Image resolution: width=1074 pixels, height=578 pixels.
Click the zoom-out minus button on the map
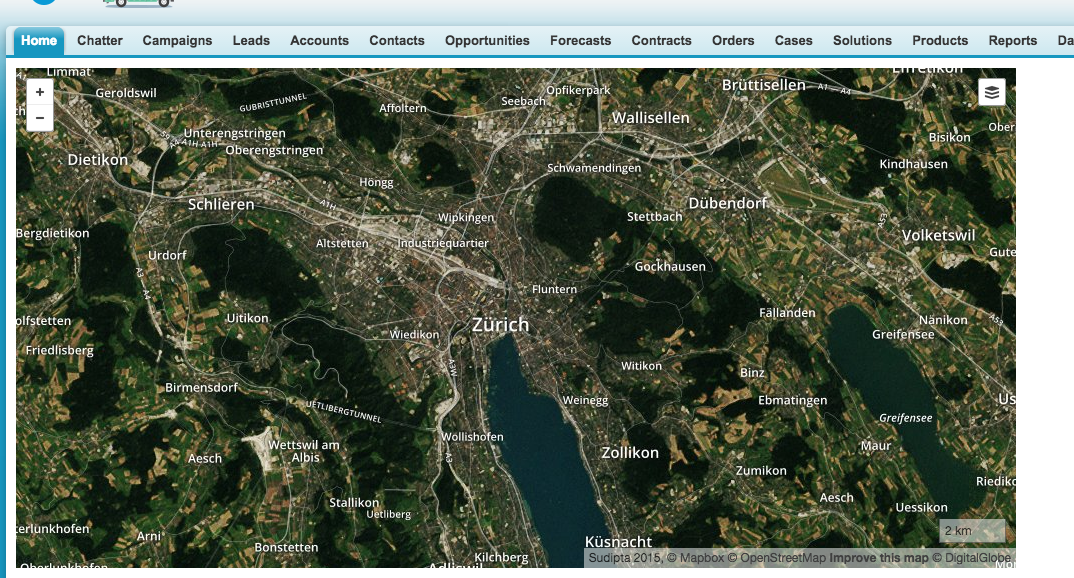point(39,117)
